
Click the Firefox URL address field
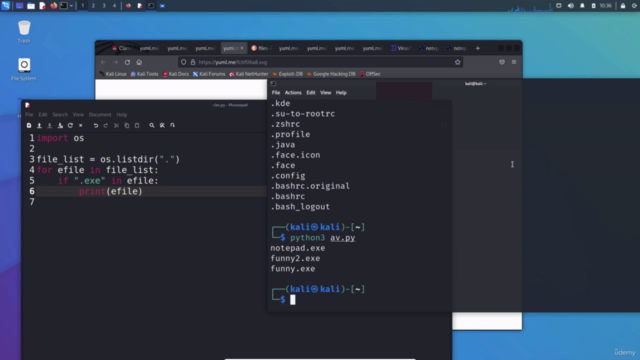tap(320, 62)
